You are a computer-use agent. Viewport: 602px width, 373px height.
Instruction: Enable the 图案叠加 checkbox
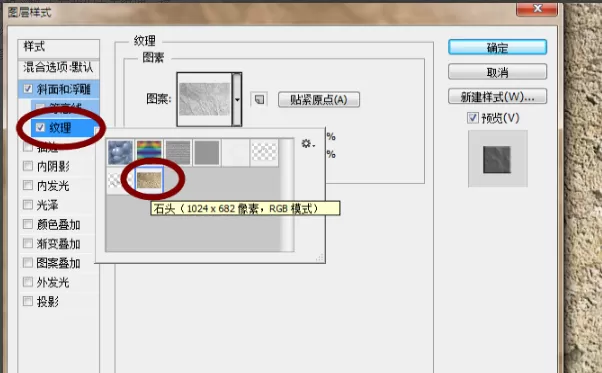tap(28, 262)
